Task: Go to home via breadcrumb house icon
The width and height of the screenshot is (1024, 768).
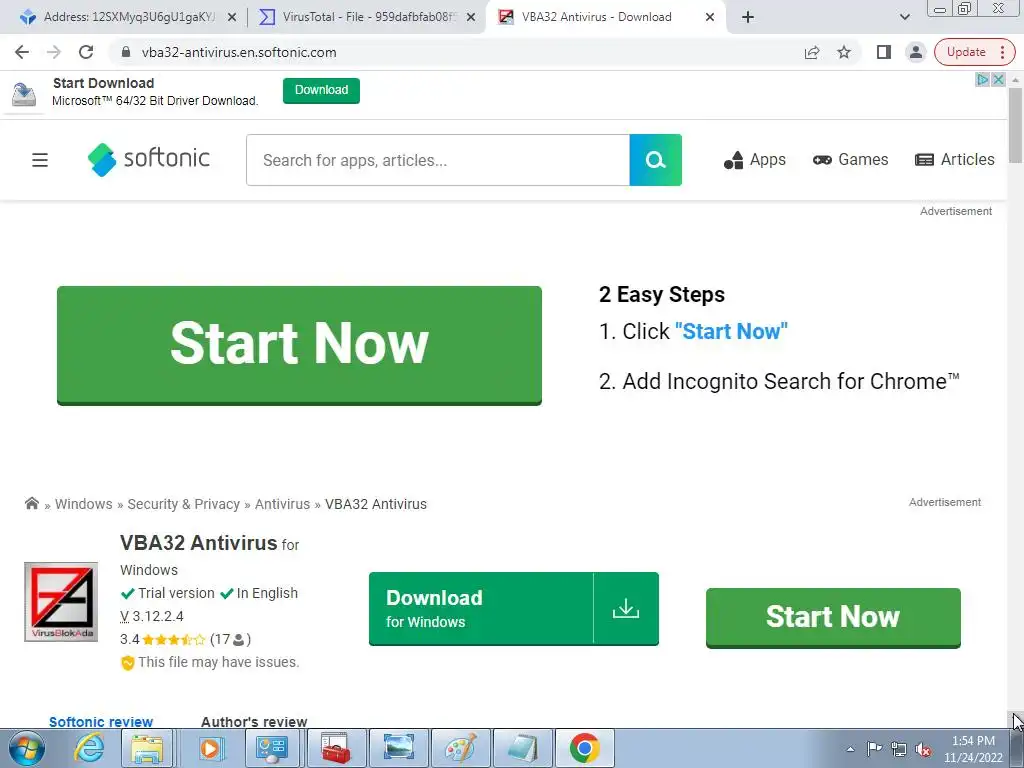Action: (31, 503)
